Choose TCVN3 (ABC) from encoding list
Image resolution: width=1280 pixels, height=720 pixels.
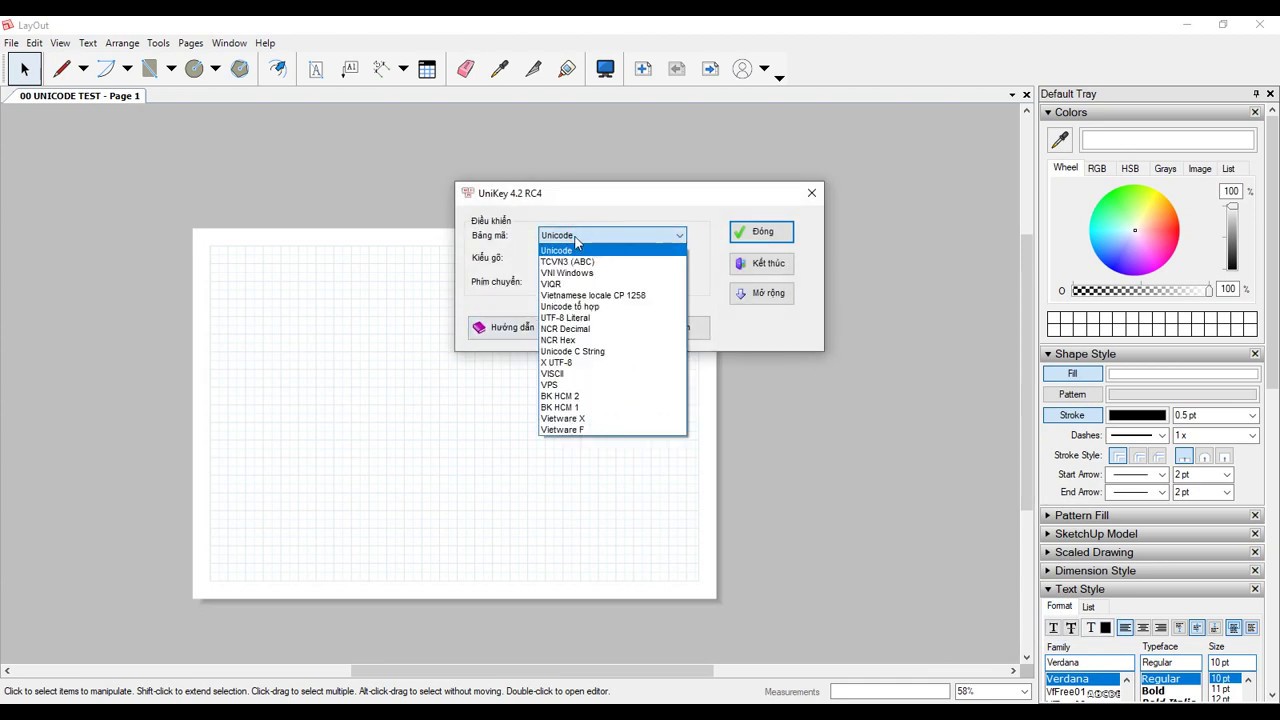click(x=612, y=262)
